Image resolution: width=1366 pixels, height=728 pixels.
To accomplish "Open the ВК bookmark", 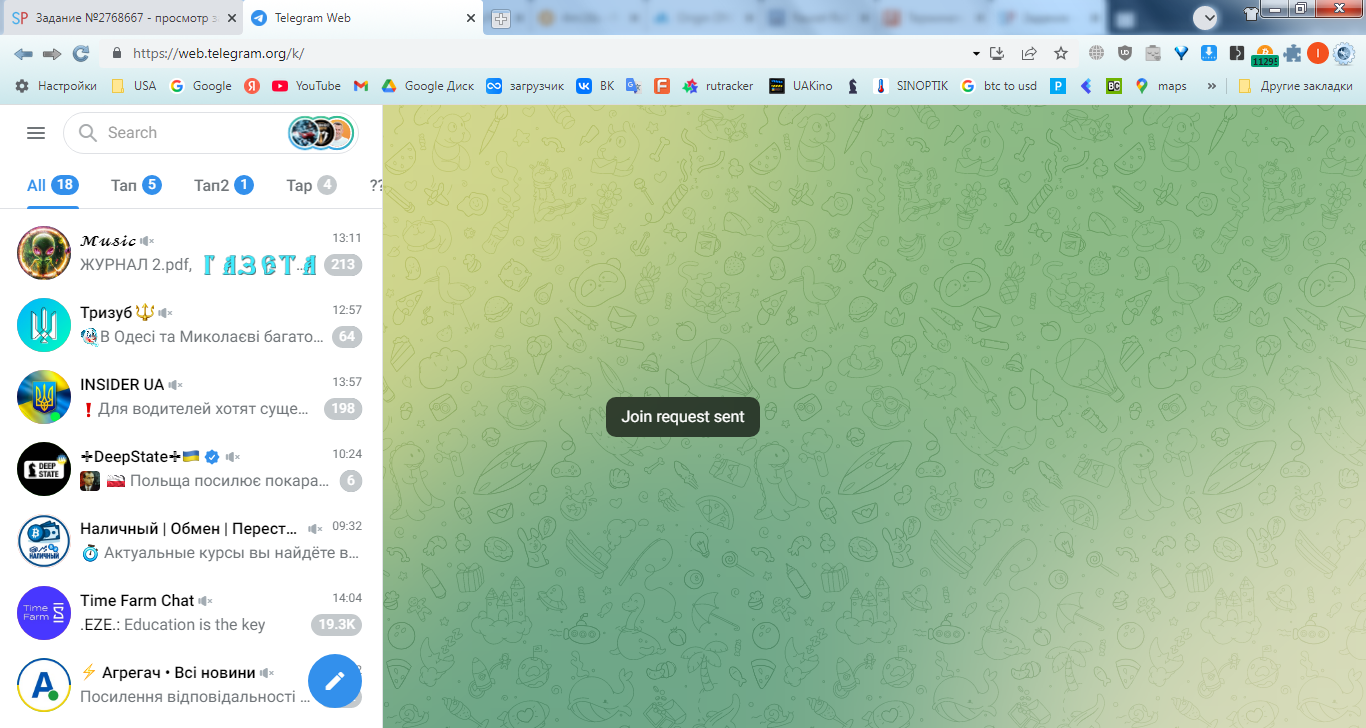I will tap(595, 86).
